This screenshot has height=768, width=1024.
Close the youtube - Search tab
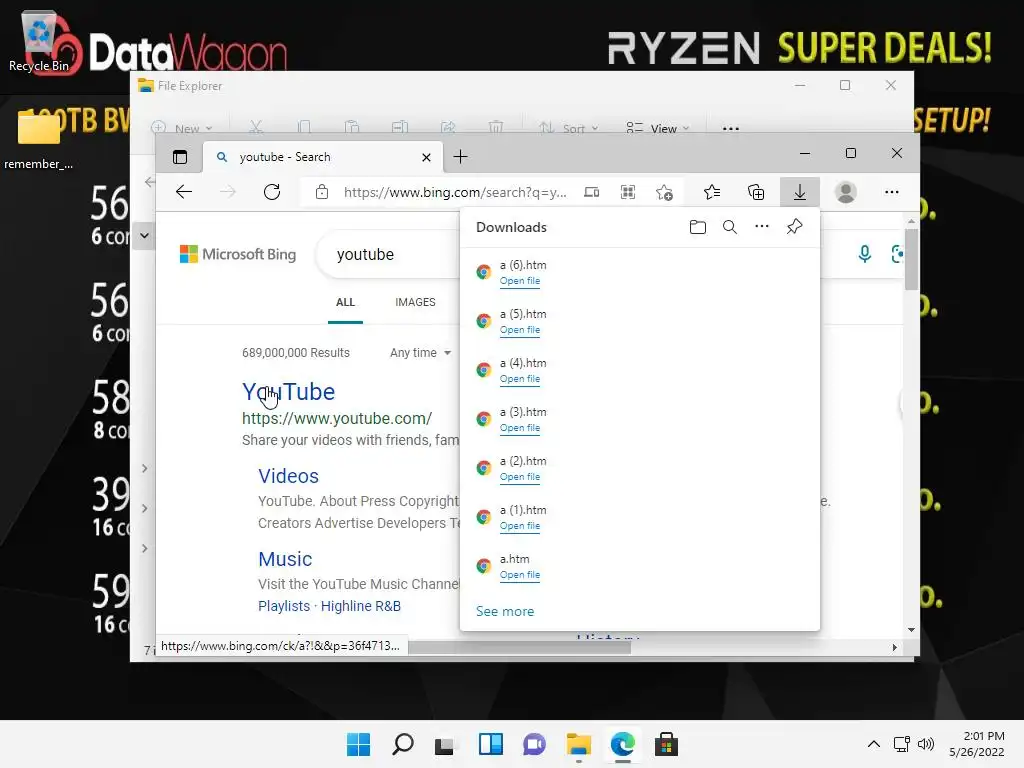pyautogui.click(x=426, y=157)
